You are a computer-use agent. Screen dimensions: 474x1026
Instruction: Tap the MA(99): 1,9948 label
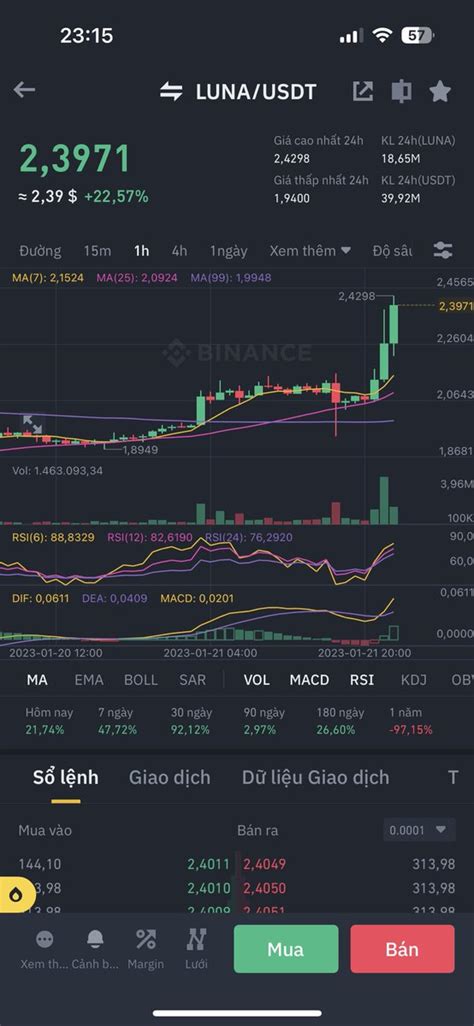click(231, 277)
